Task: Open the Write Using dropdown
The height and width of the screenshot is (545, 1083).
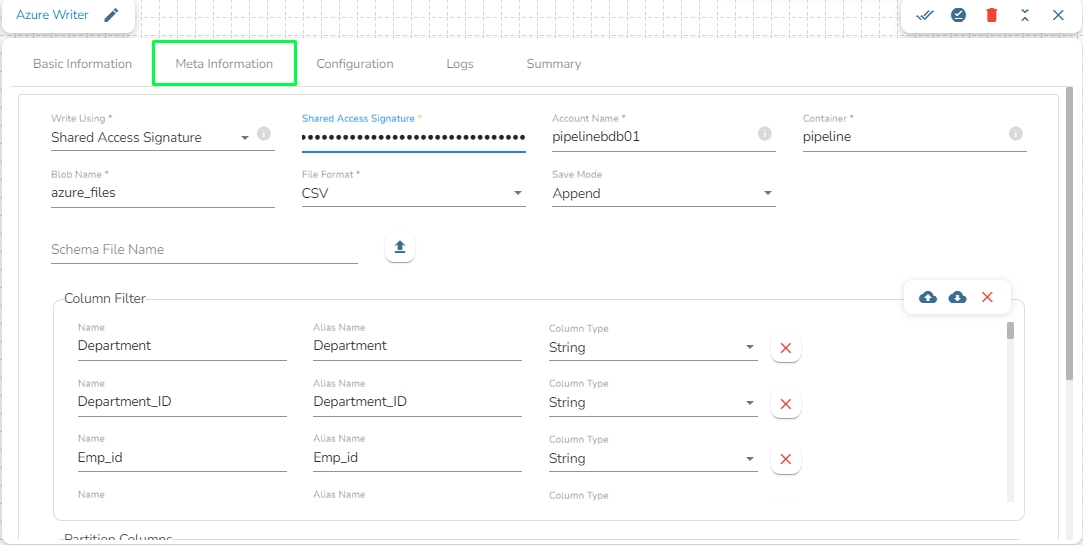Action: pyautogui.click(x=245, y=138)
